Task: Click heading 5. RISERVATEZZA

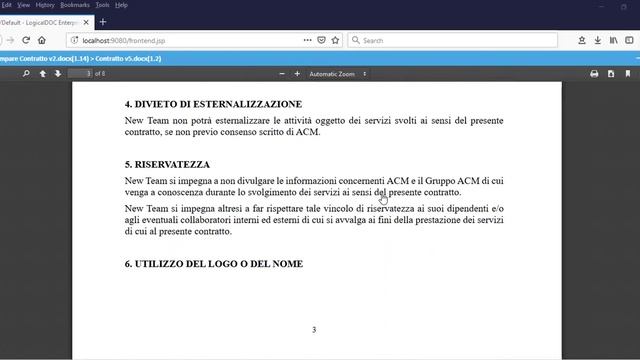Action: [167, 164]
